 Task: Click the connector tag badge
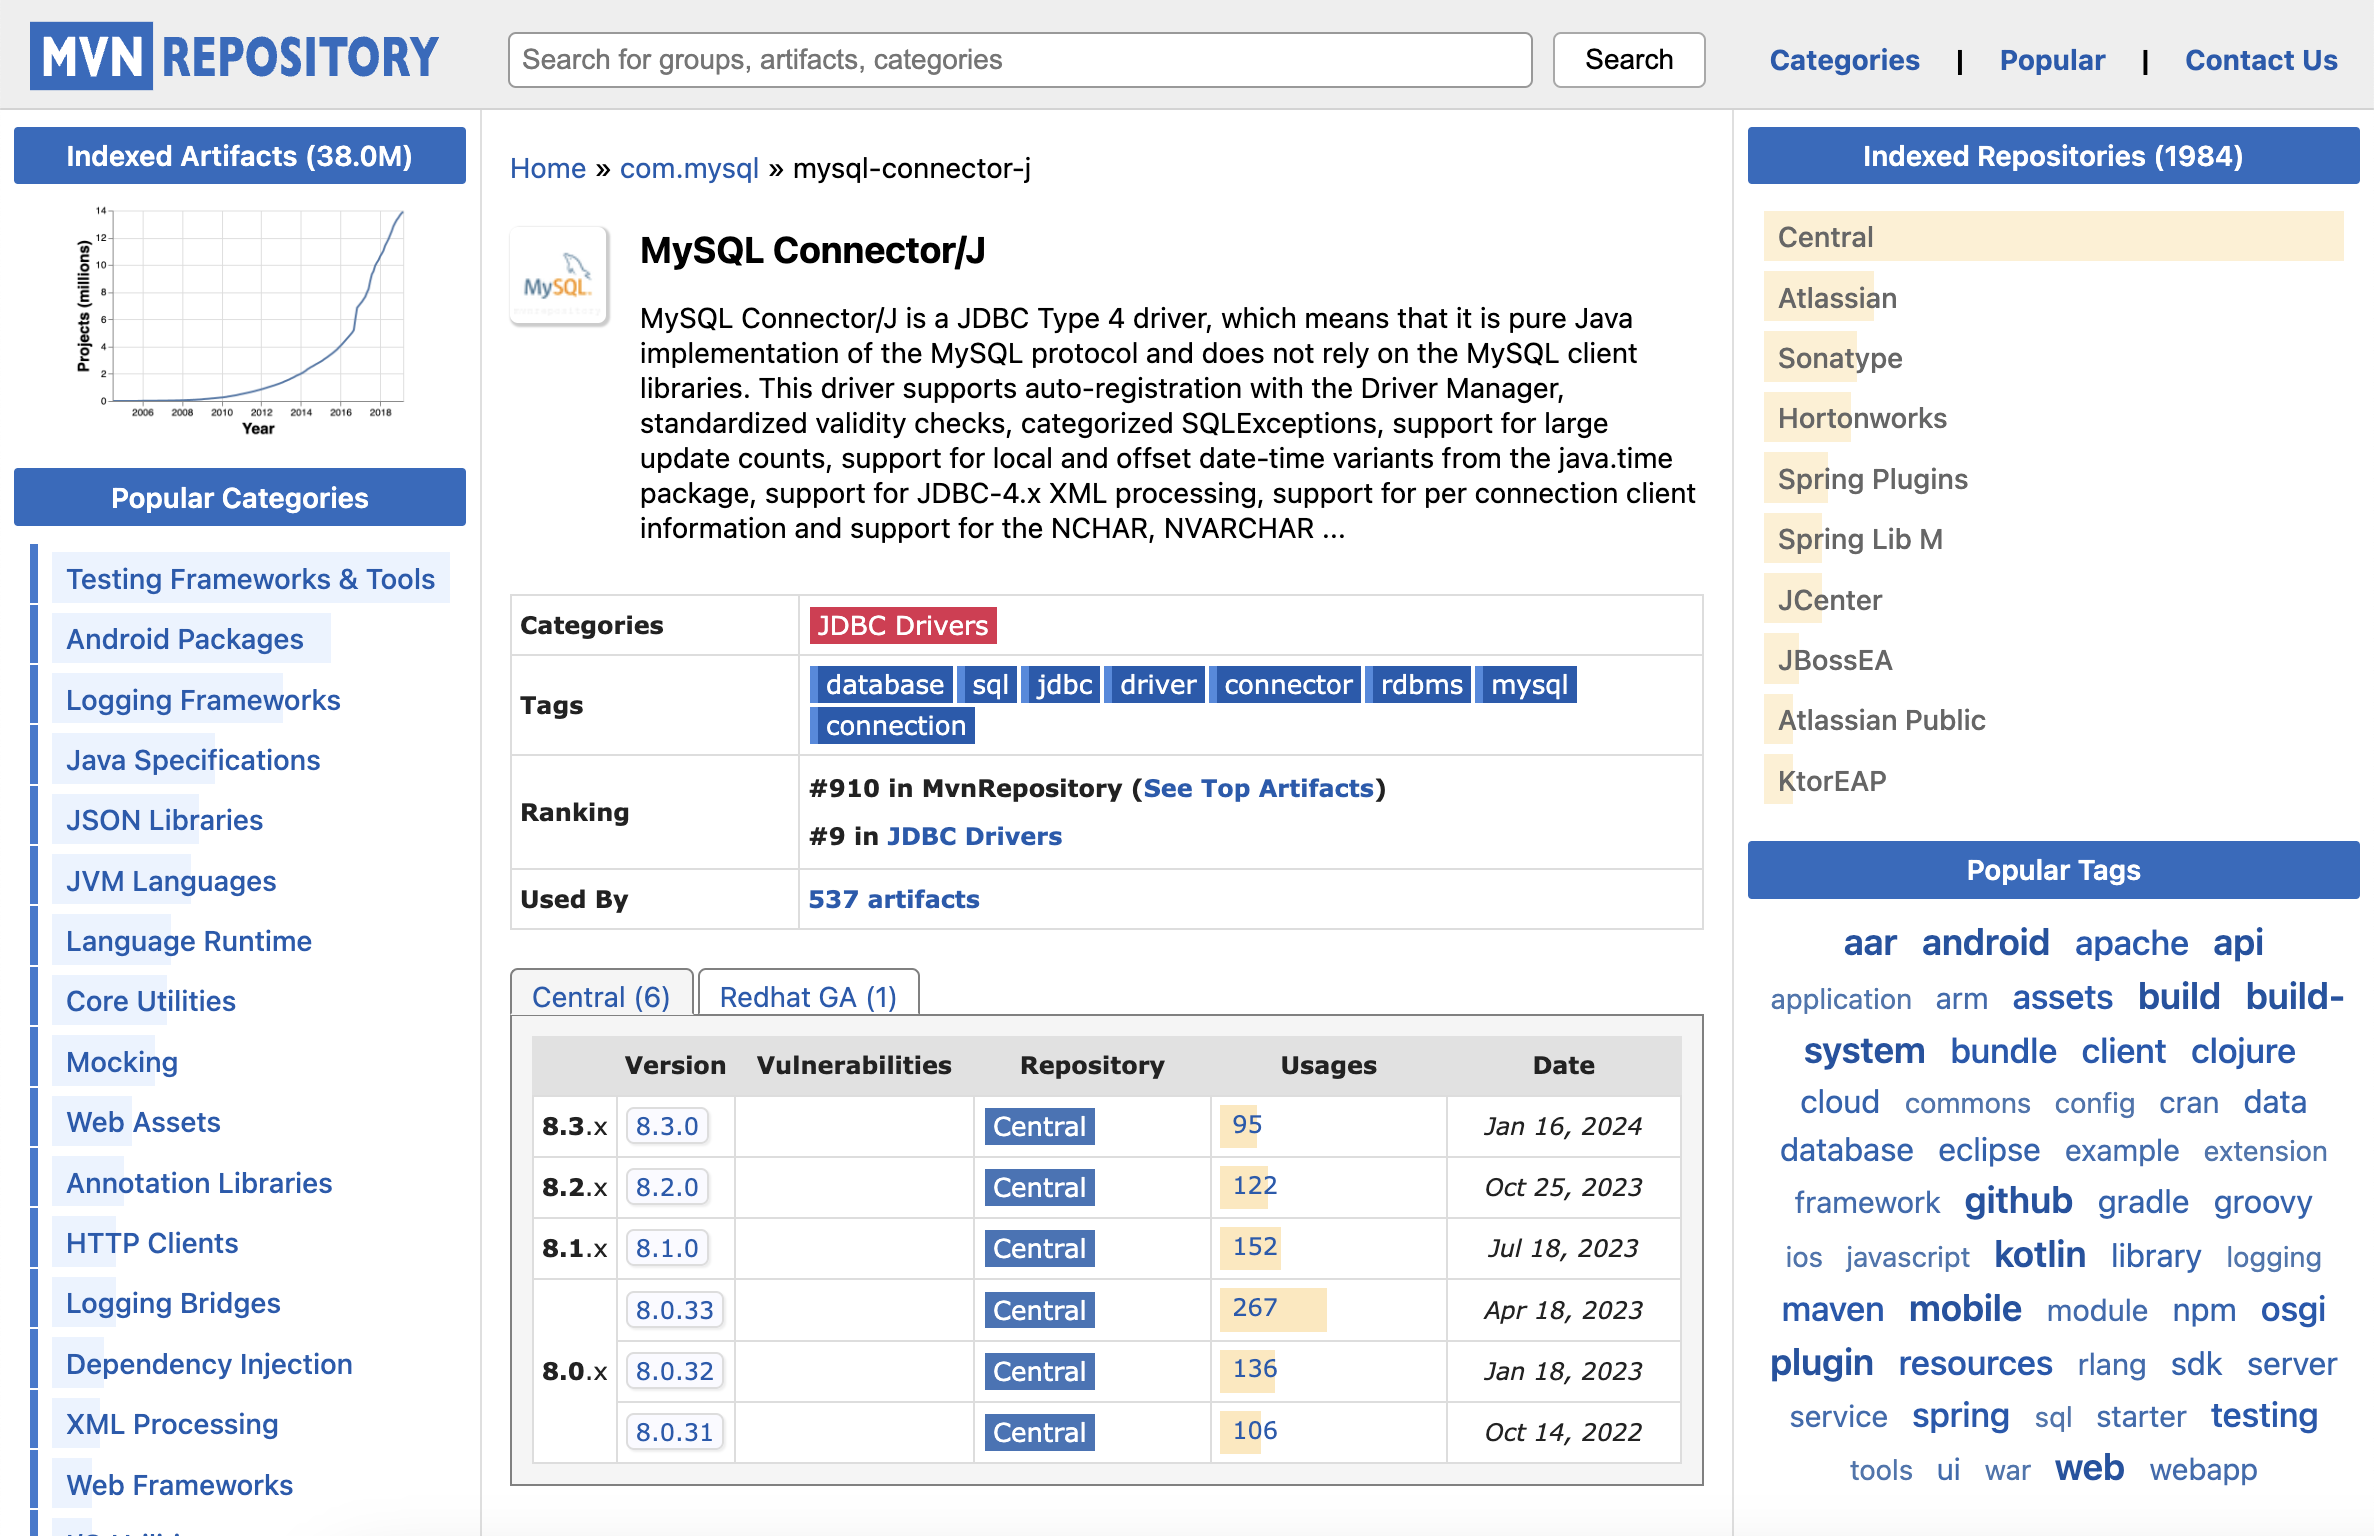tap(1287, 684)
